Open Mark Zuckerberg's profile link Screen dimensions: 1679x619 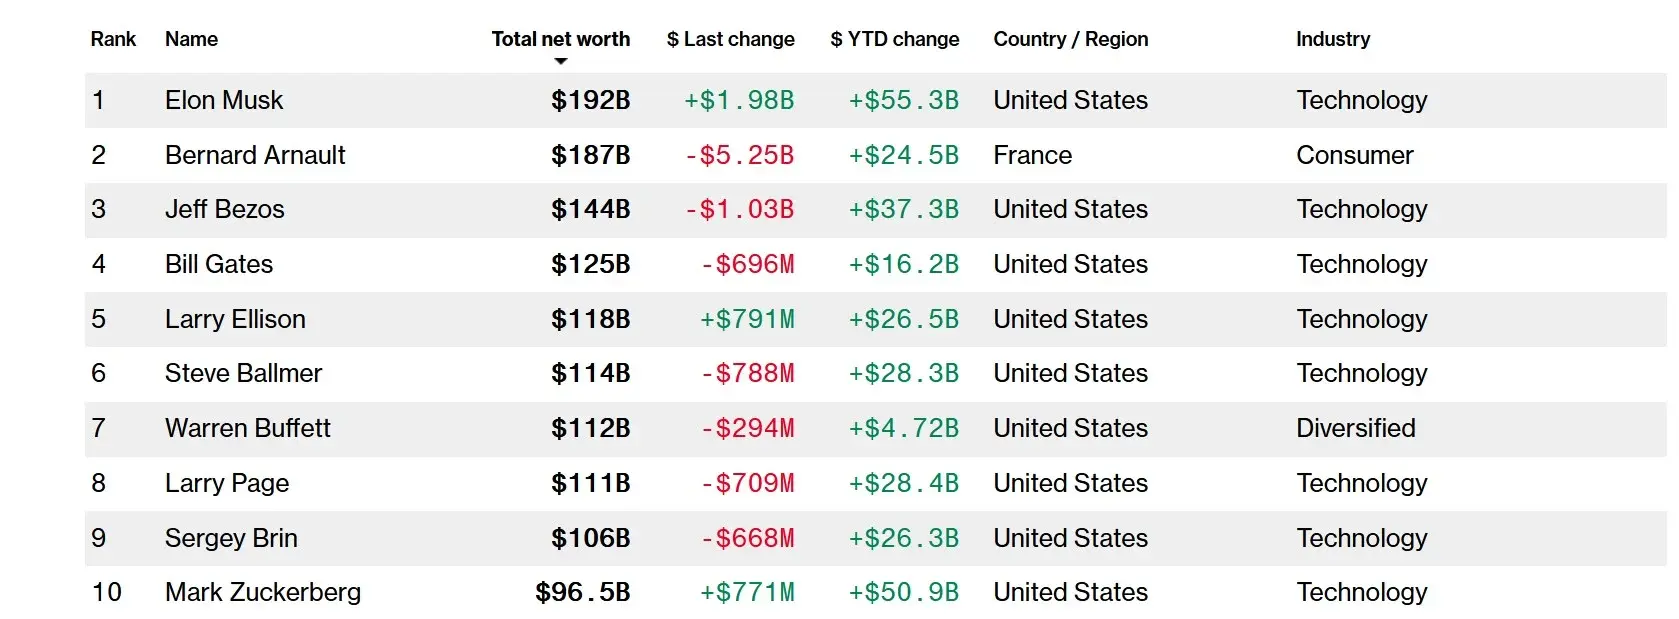point(263,592)
